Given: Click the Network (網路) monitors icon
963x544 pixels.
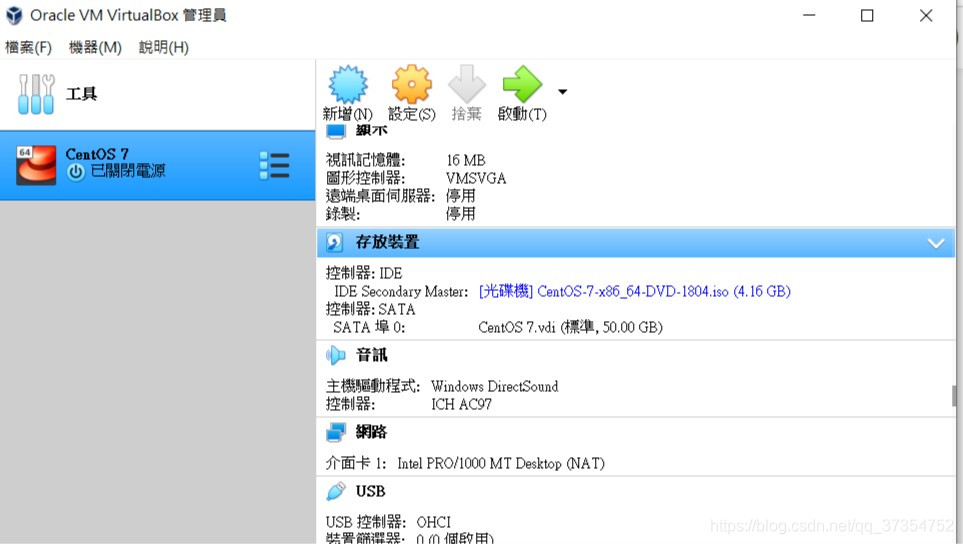Looking at the screenshot, I should click(x=335, y=432).
